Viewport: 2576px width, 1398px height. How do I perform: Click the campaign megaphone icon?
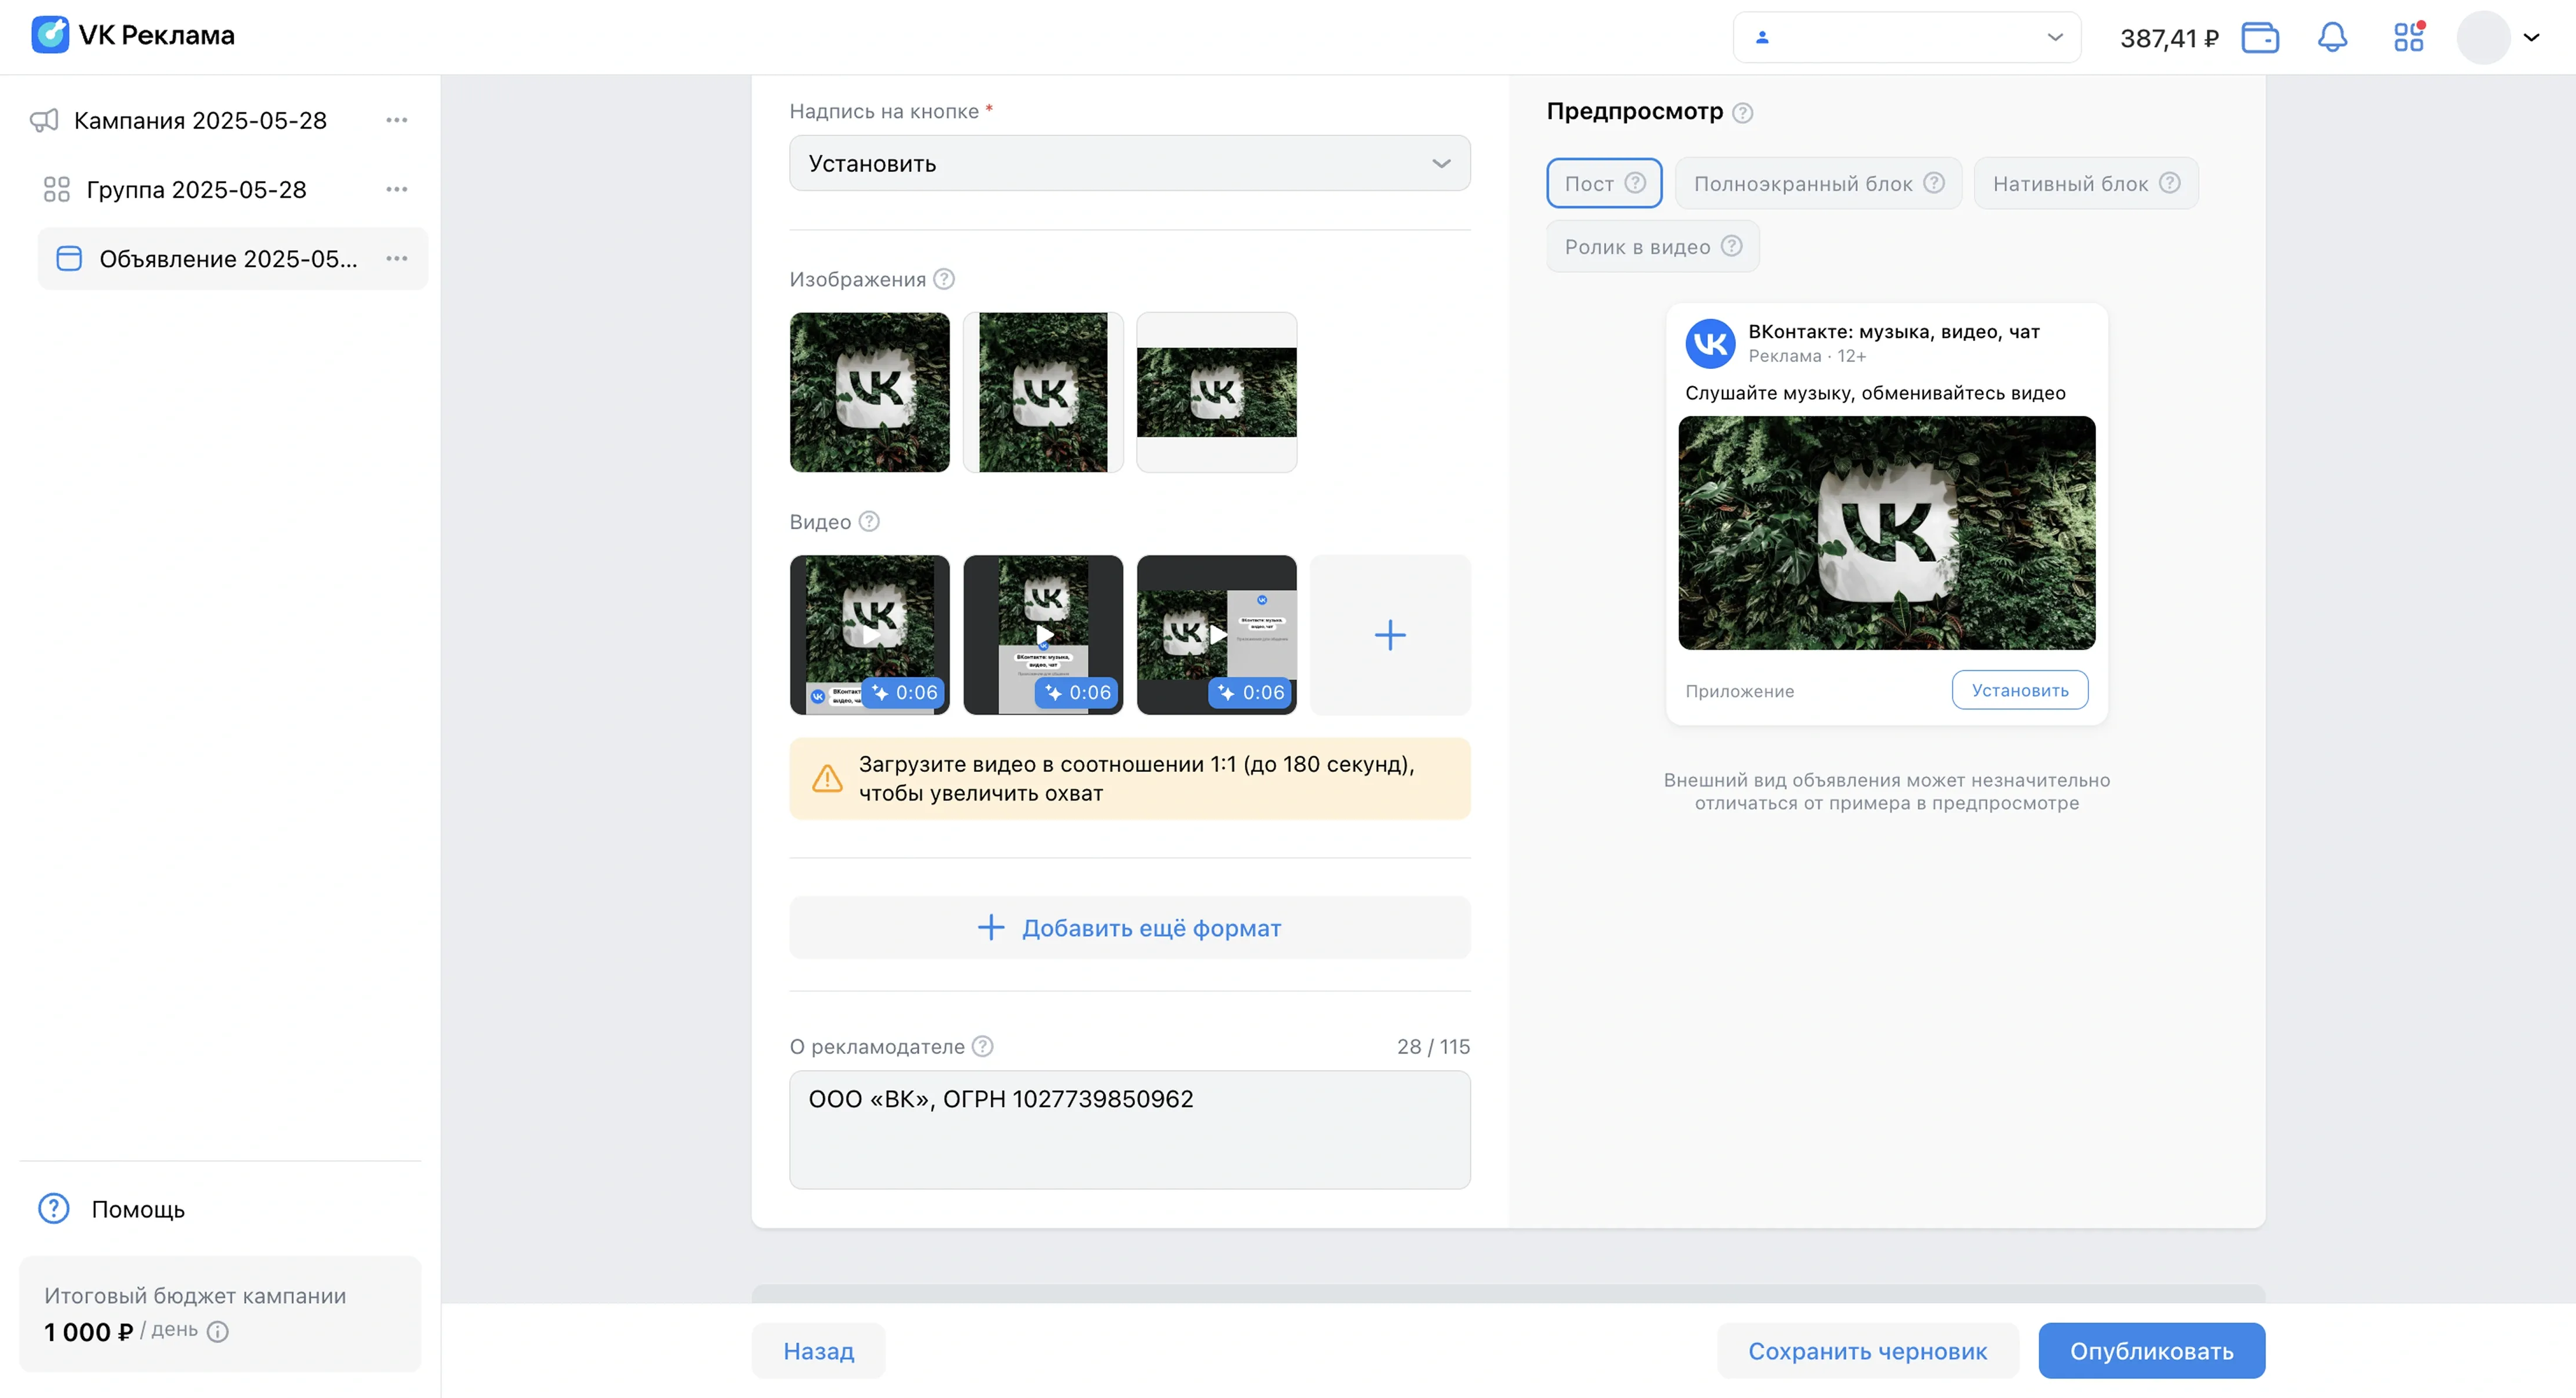44,120
